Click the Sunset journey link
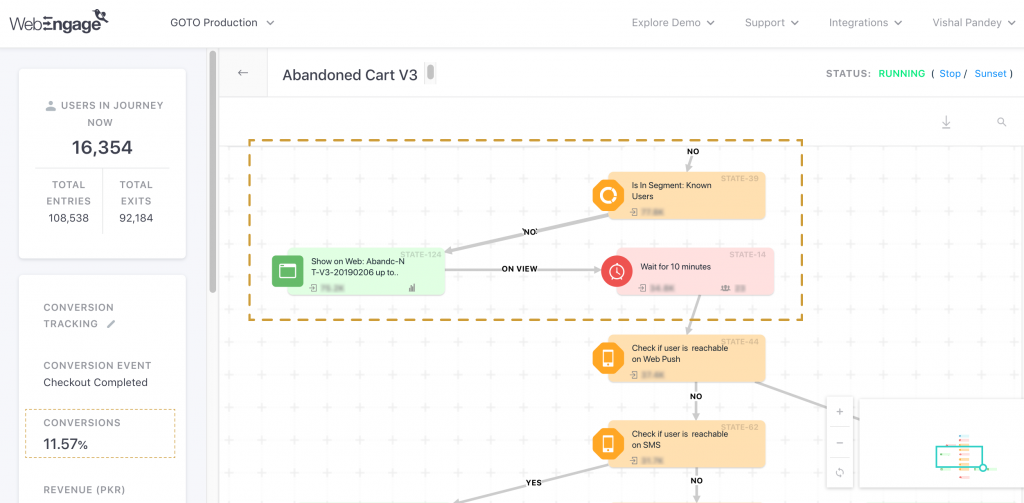Screen dimensions: 1024x503 990,73
